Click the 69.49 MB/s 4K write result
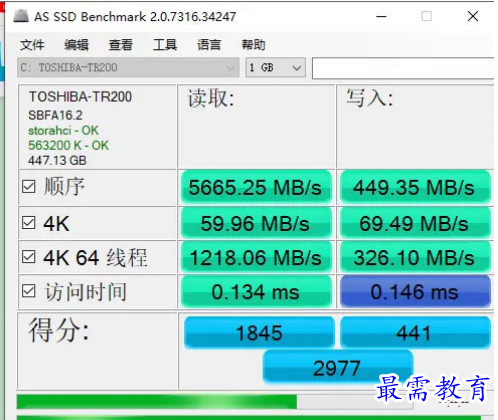The image size is (498, 420). point(415,223)
